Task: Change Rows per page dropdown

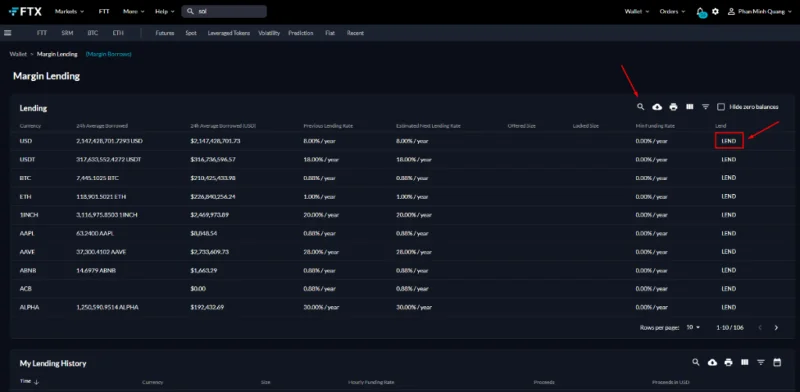Action: 693,328
